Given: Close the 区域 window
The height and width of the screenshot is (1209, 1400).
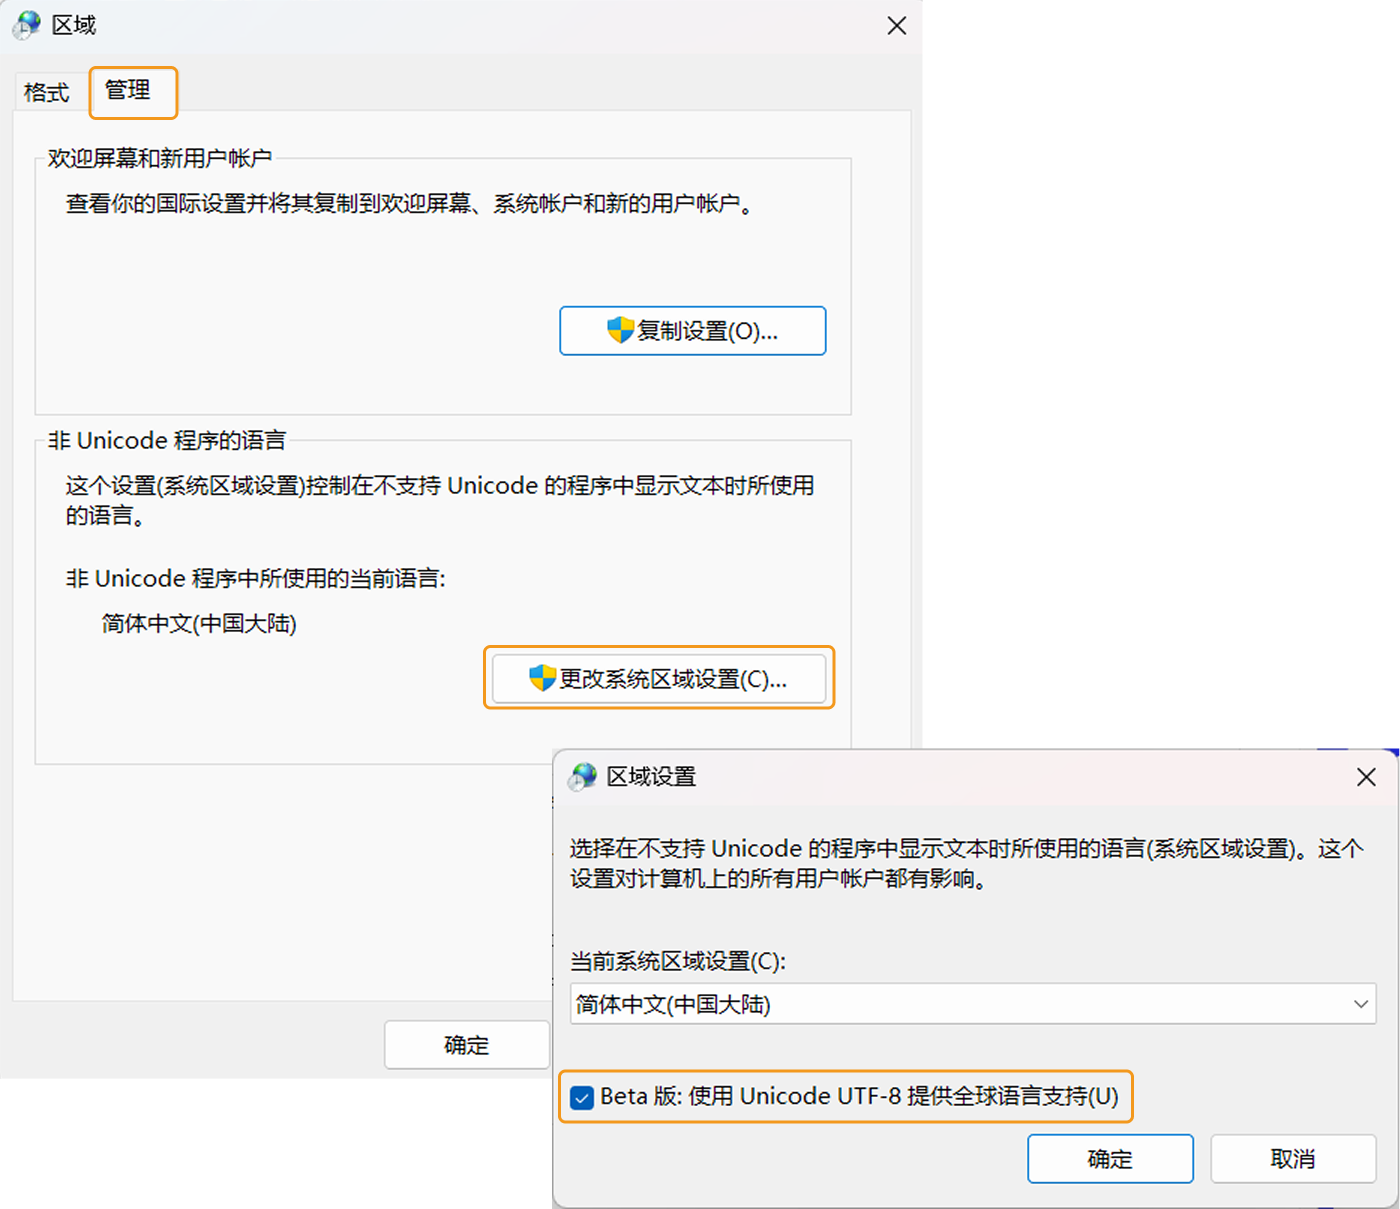Looking at the screenshot, I should coord(896,25).
